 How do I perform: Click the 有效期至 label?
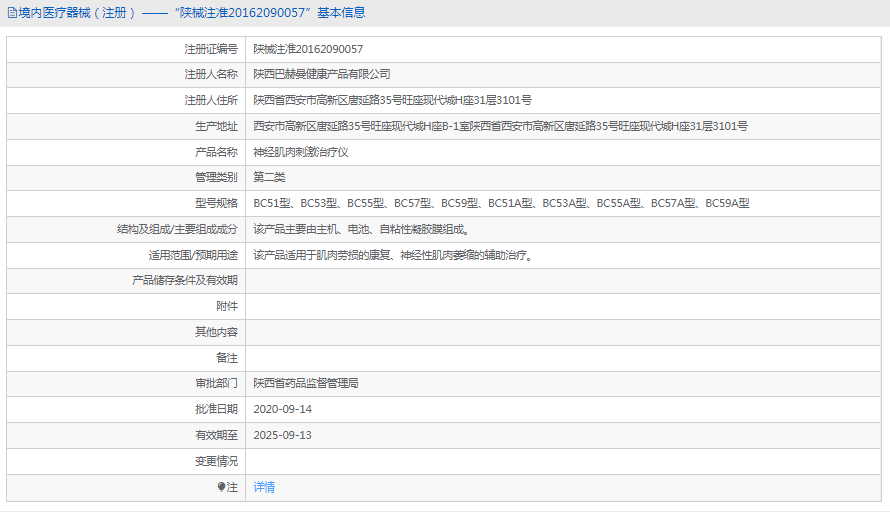[x=216, y=435]
